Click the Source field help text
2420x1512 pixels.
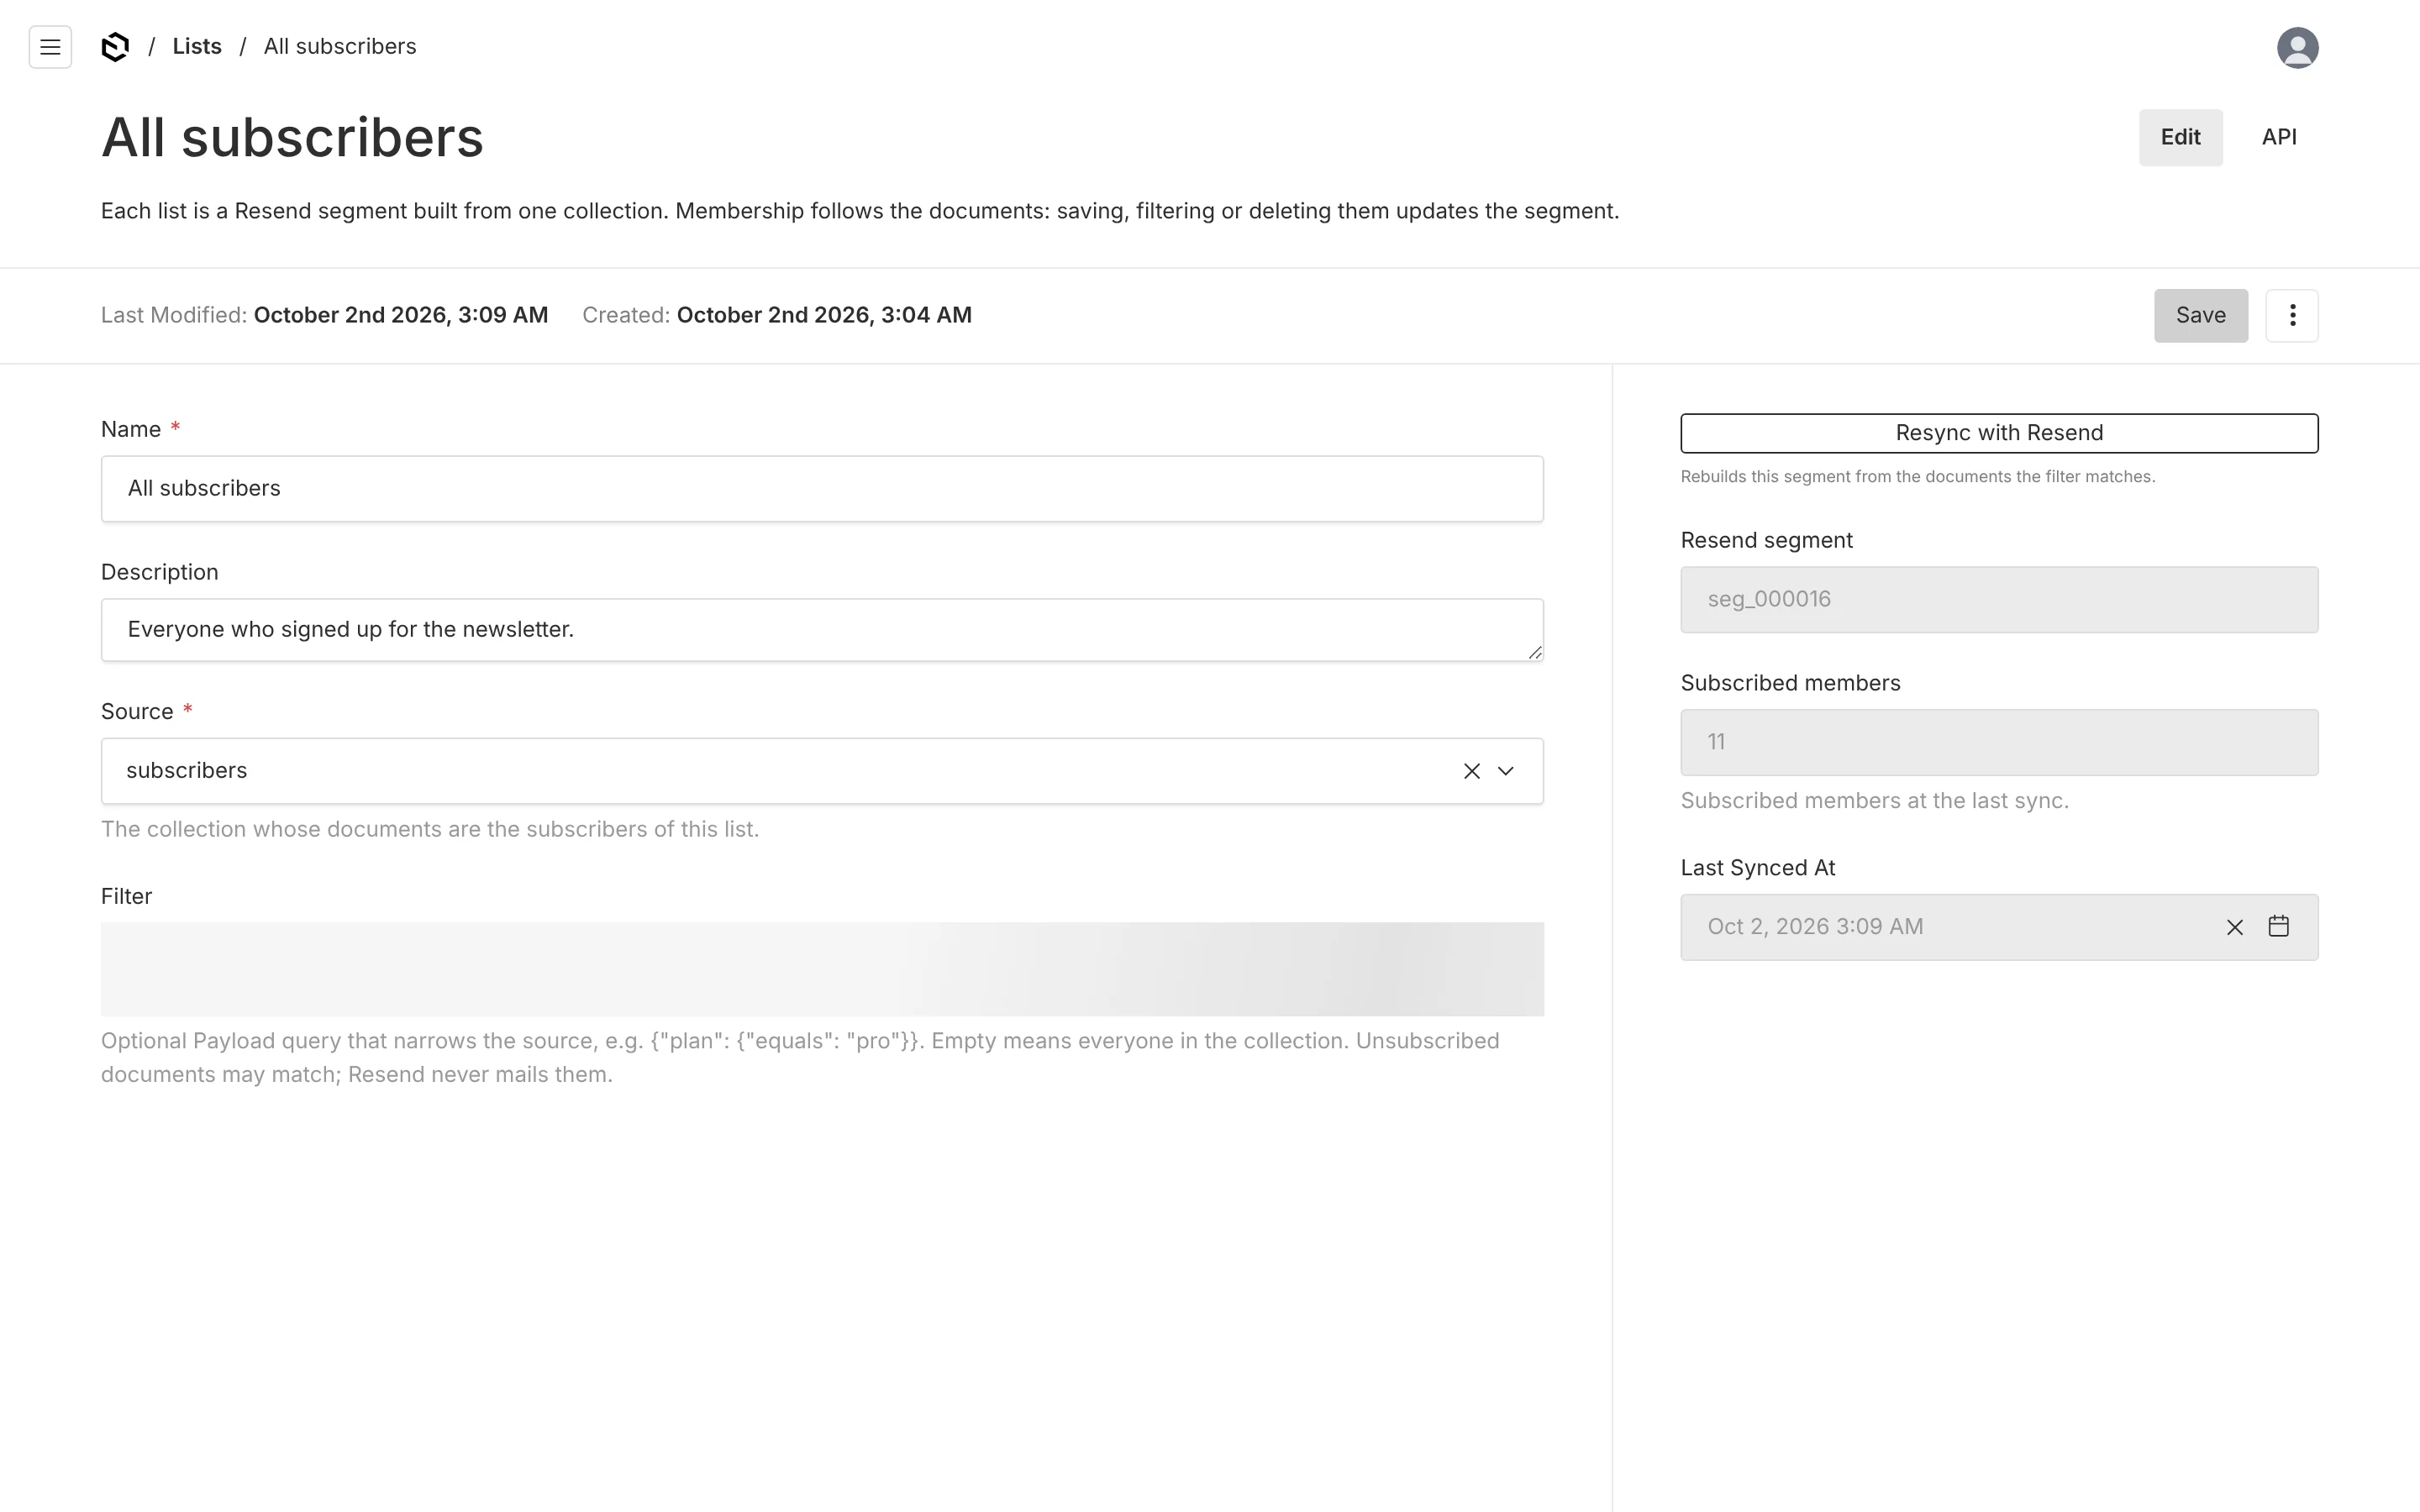click(430, 830)
